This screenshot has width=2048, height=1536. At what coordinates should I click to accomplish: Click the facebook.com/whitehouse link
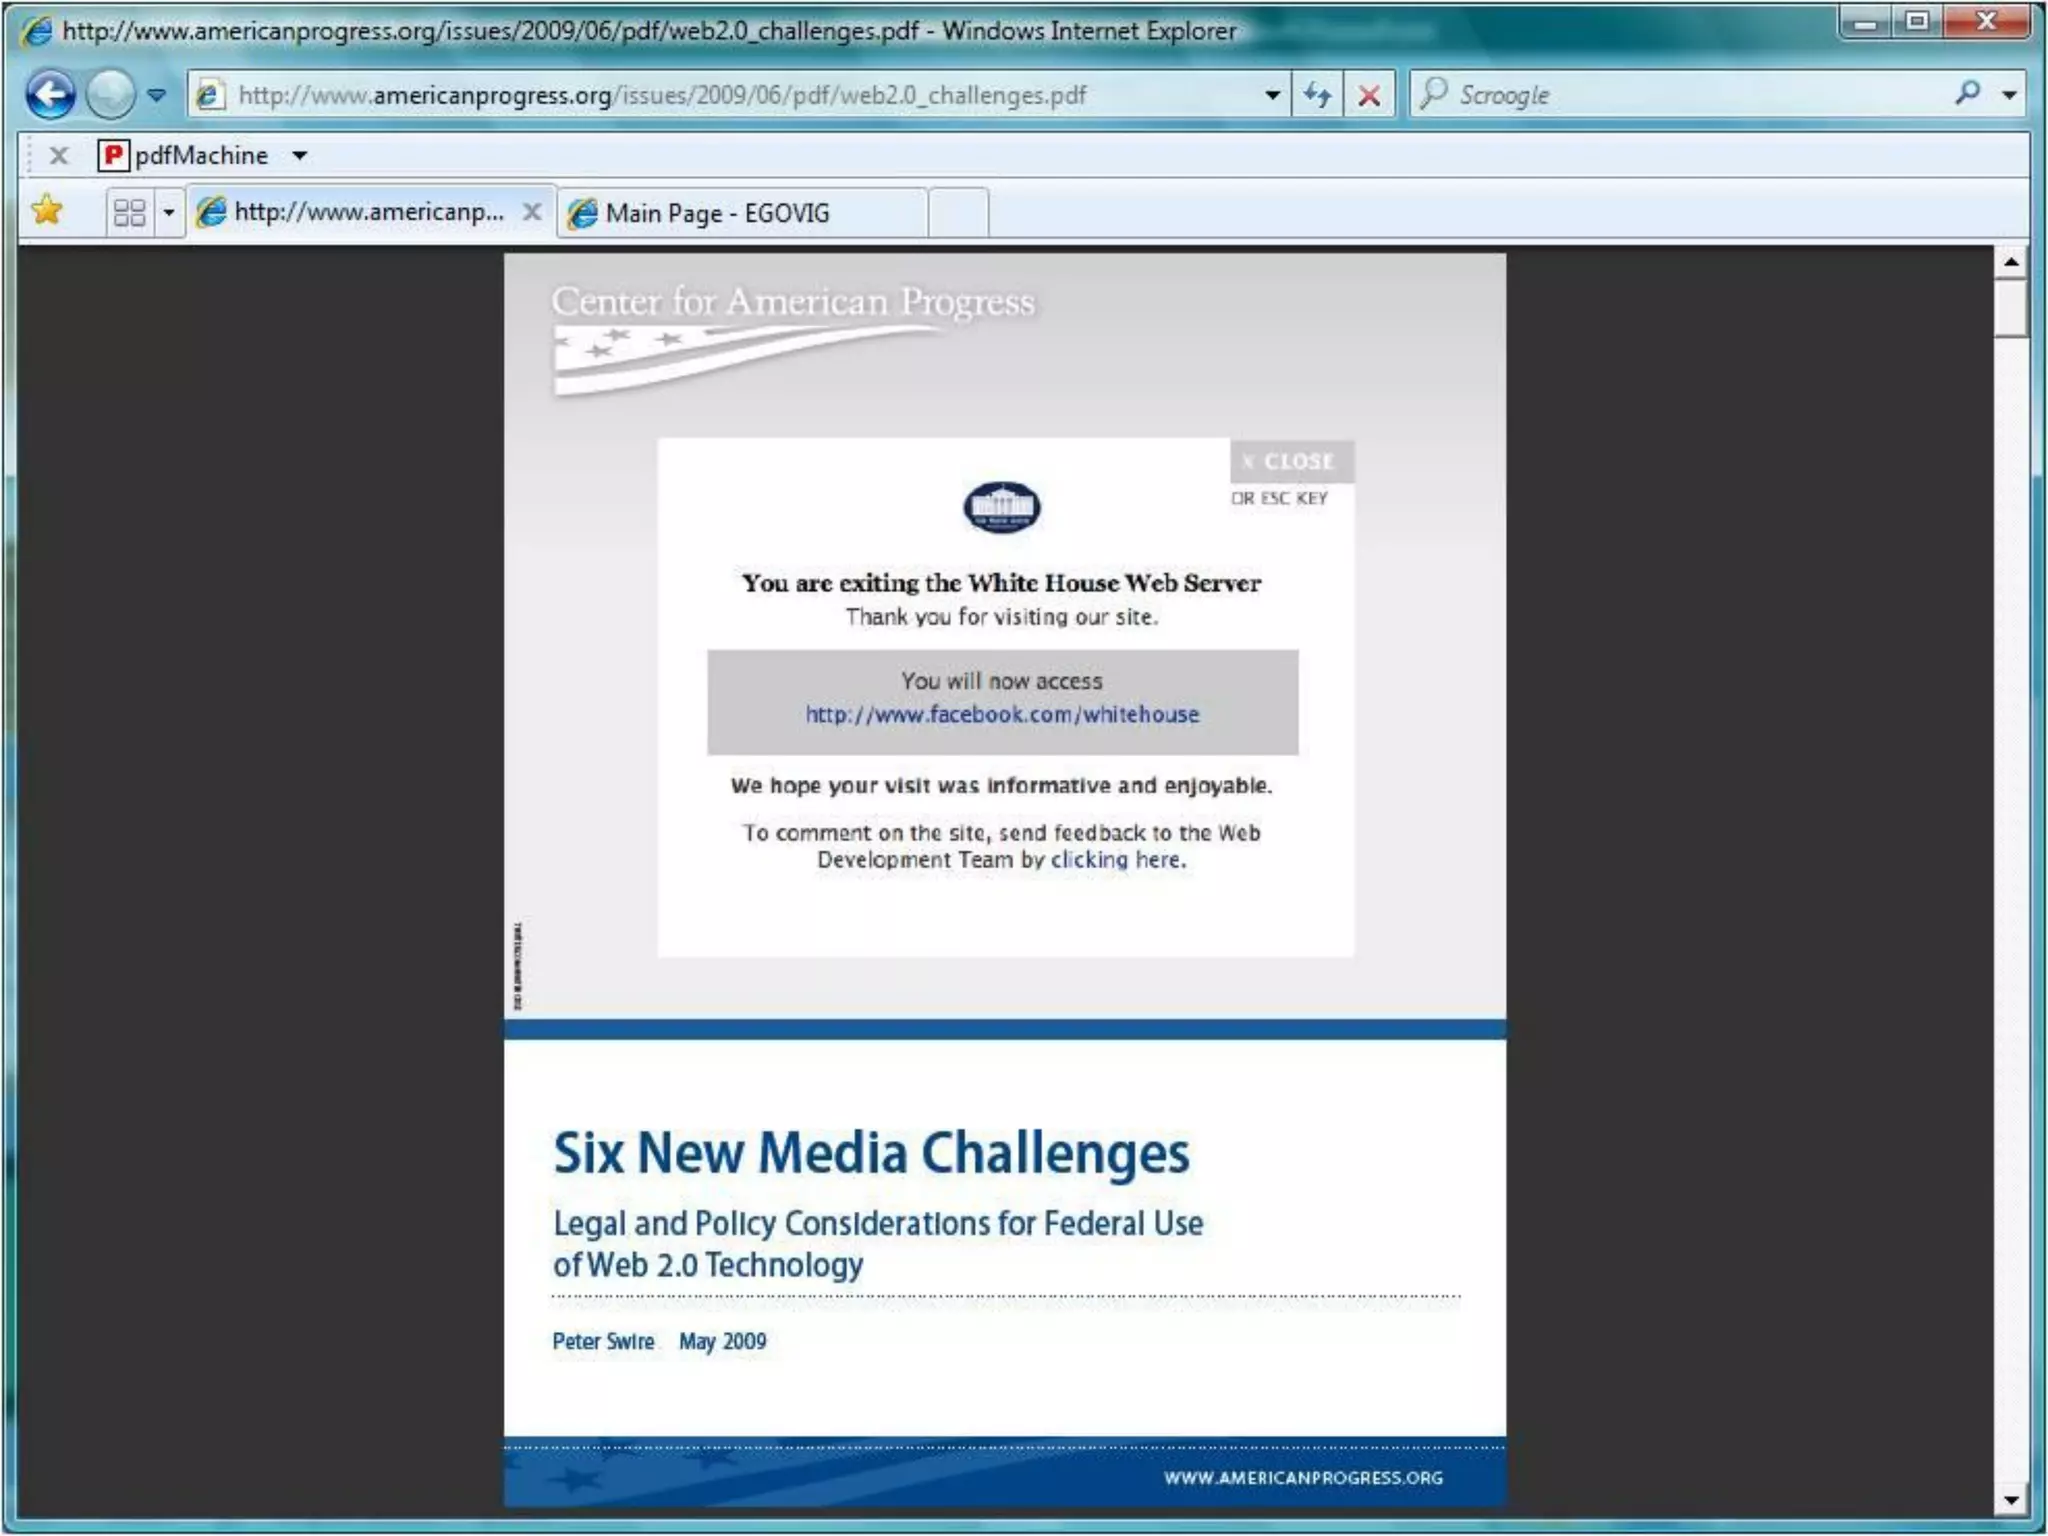coord(1002,714)
